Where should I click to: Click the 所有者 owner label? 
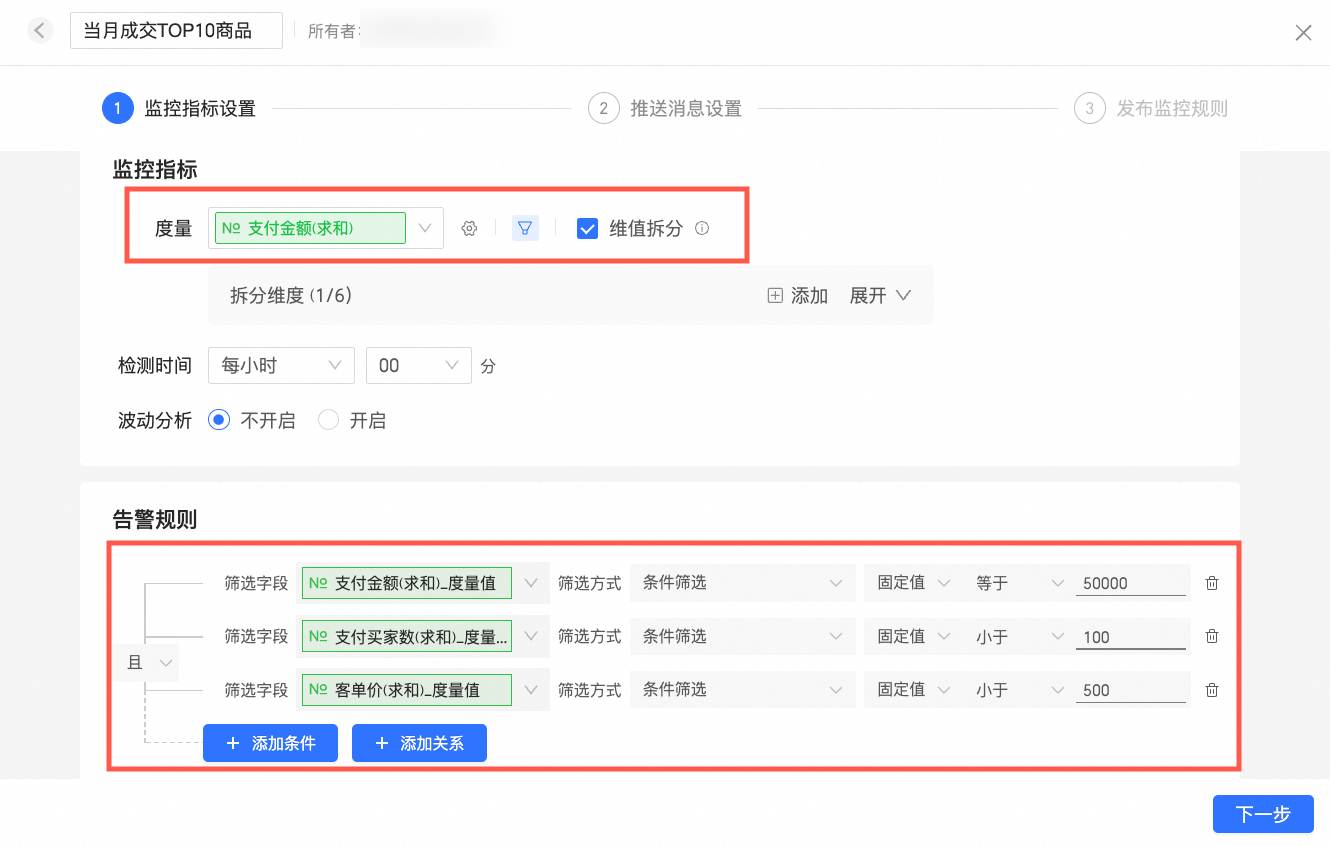(x=333, y=31)
